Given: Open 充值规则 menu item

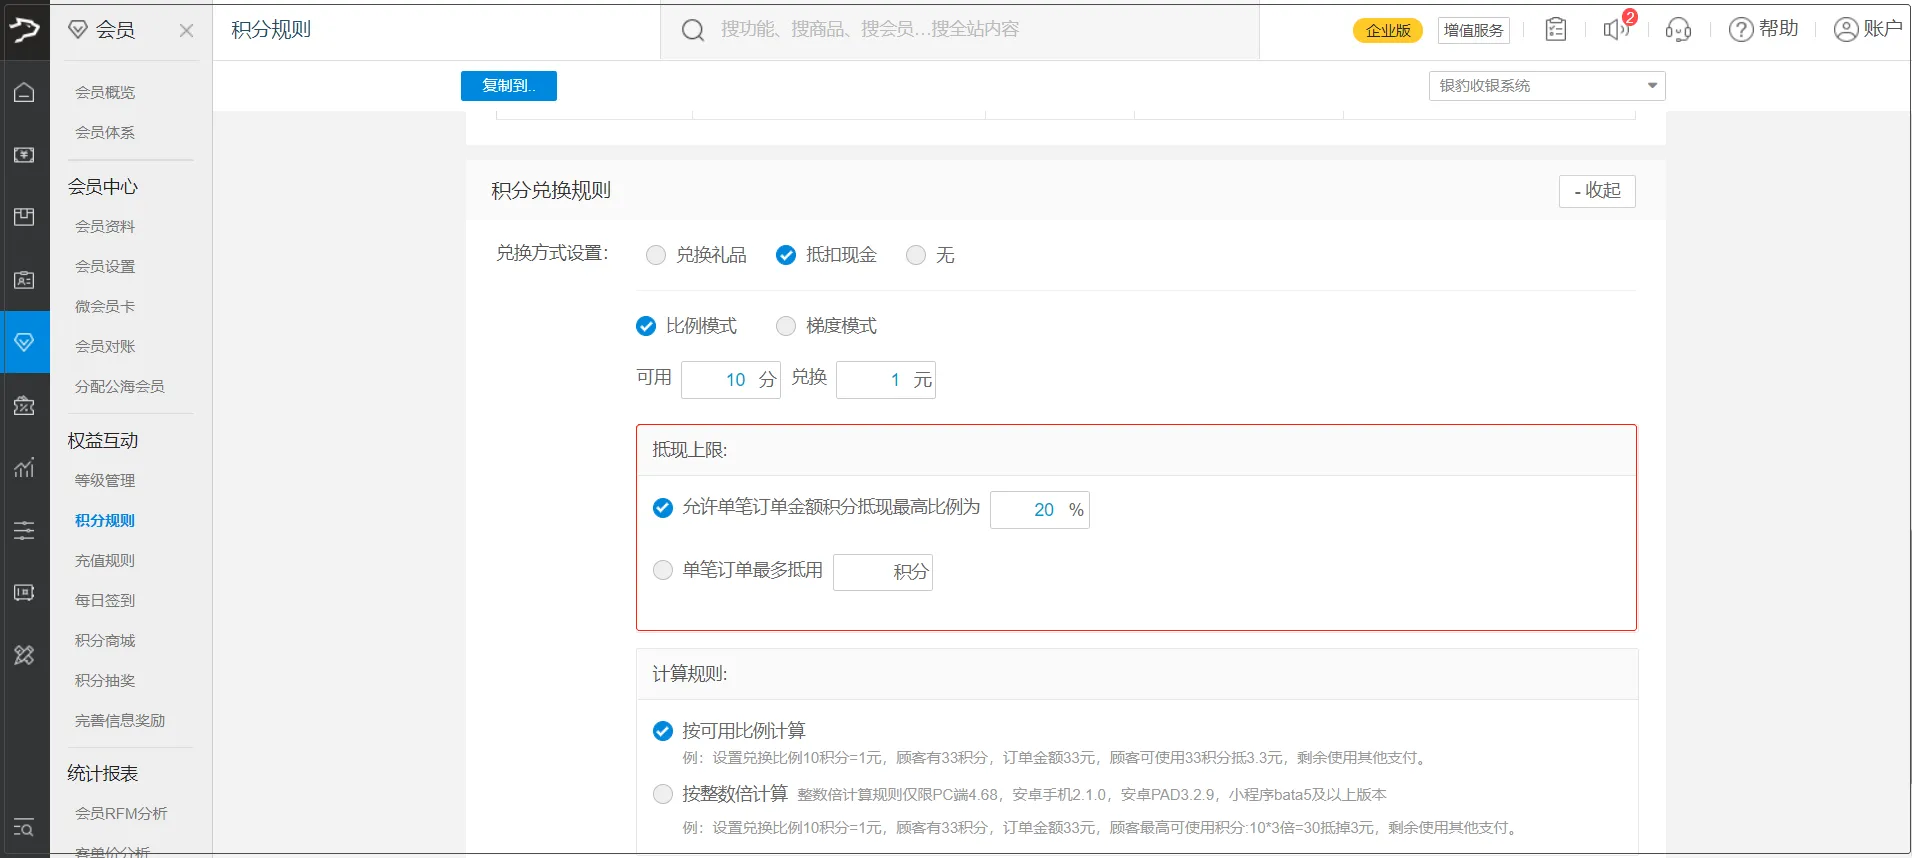Looking at the screenshot, I should click(105, 560).
